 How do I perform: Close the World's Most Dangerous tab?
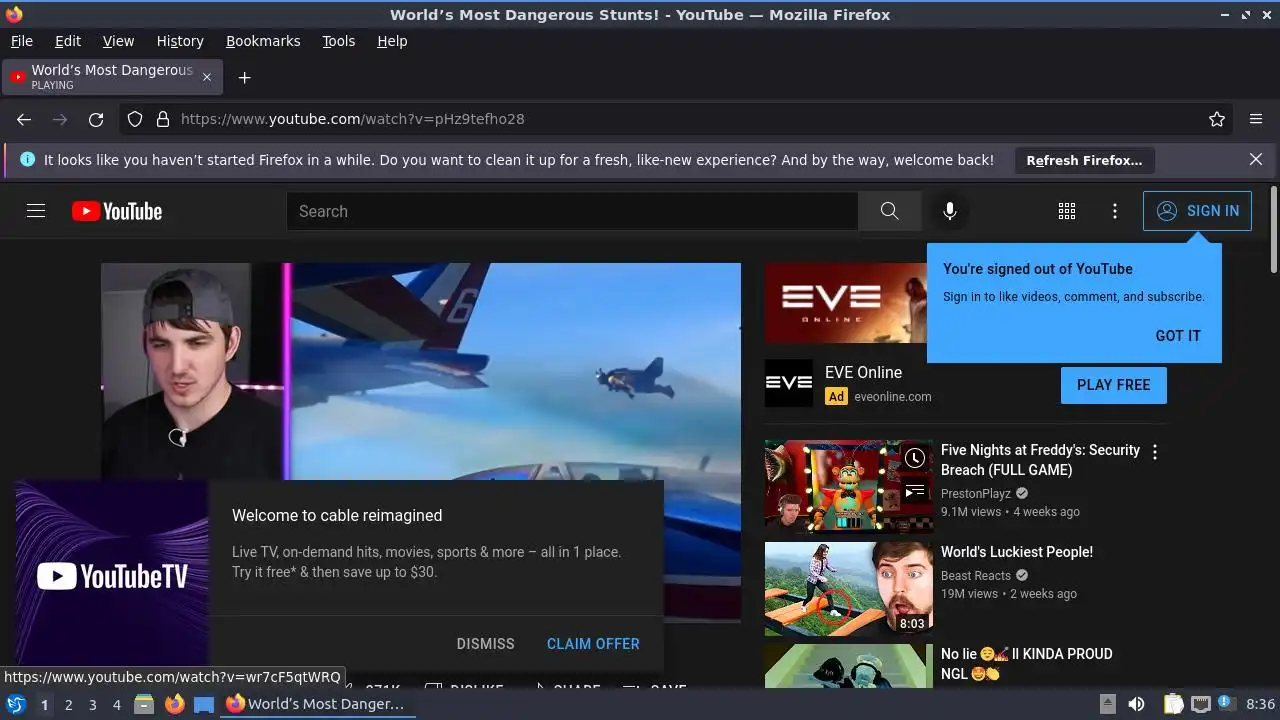click(x=207, y=77)
